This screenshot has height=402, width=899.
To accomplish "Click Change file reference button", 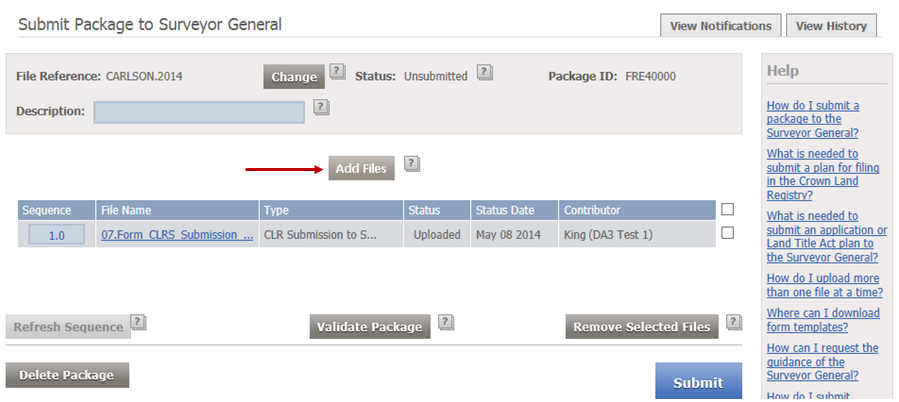I will pos(294,77).
